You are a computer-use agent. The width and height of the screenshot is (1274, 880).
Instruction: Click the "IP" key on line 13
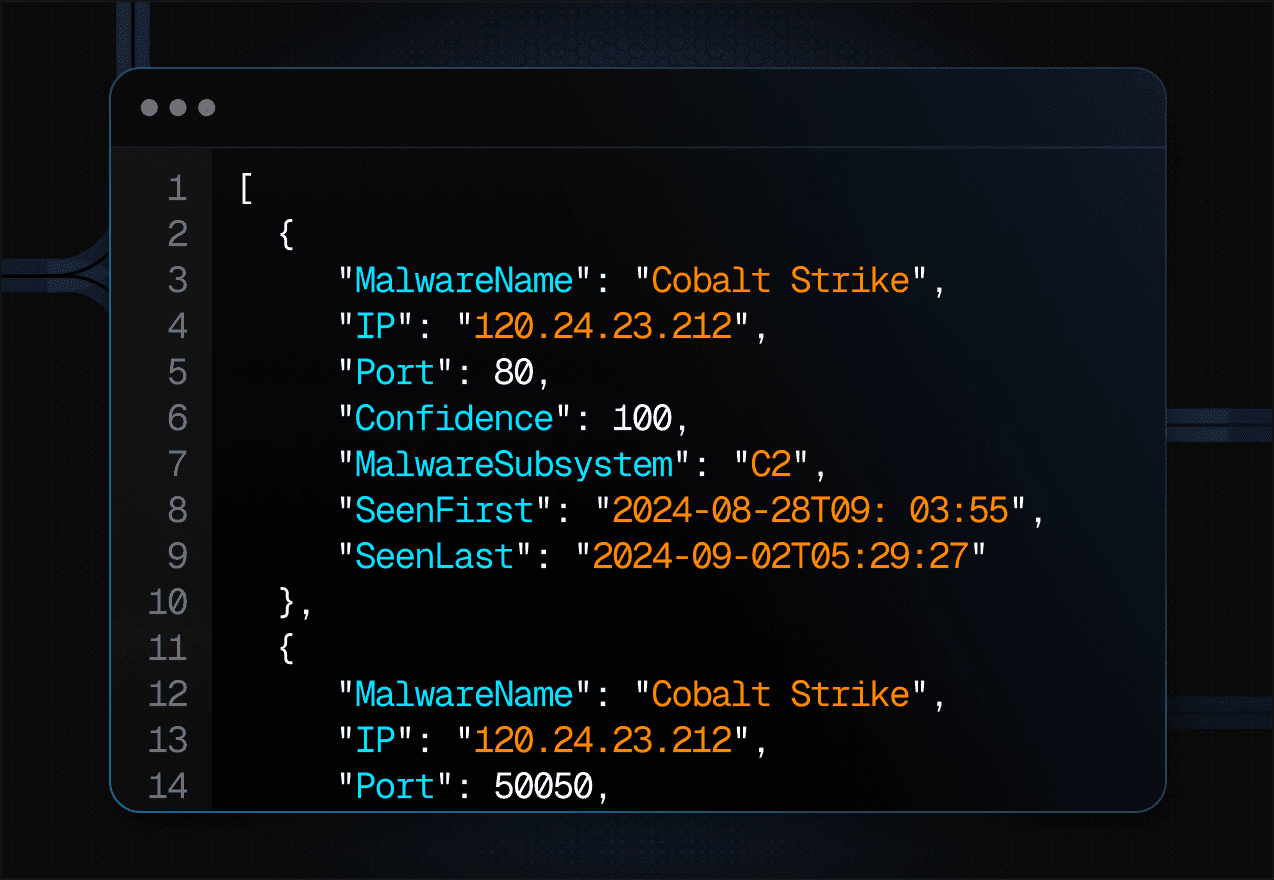coord(376,740)
